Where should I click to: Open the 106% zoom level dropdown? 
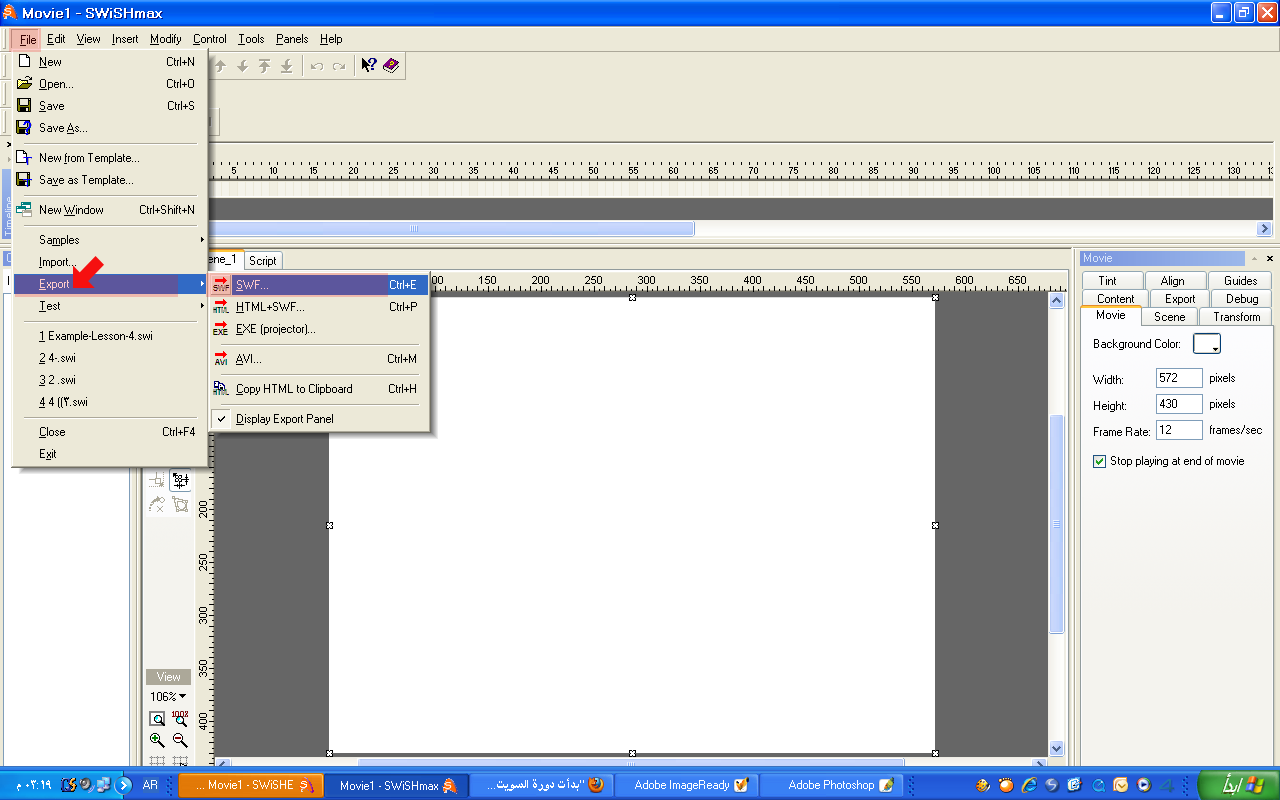click(x=168, y=696)
